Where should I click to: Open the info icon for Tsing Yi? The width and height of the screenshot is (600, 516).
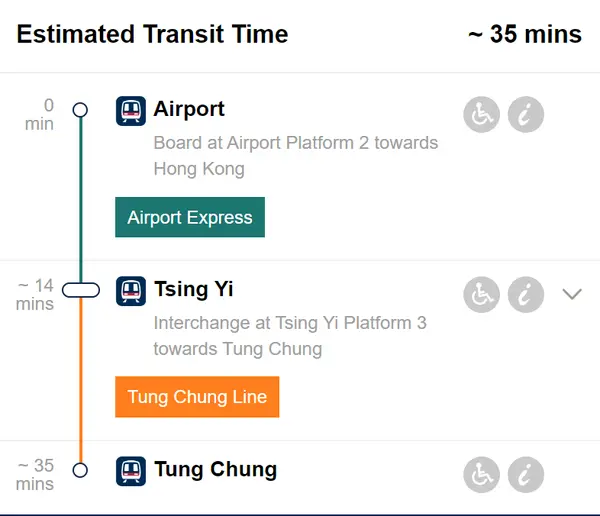tap(526, 295)
